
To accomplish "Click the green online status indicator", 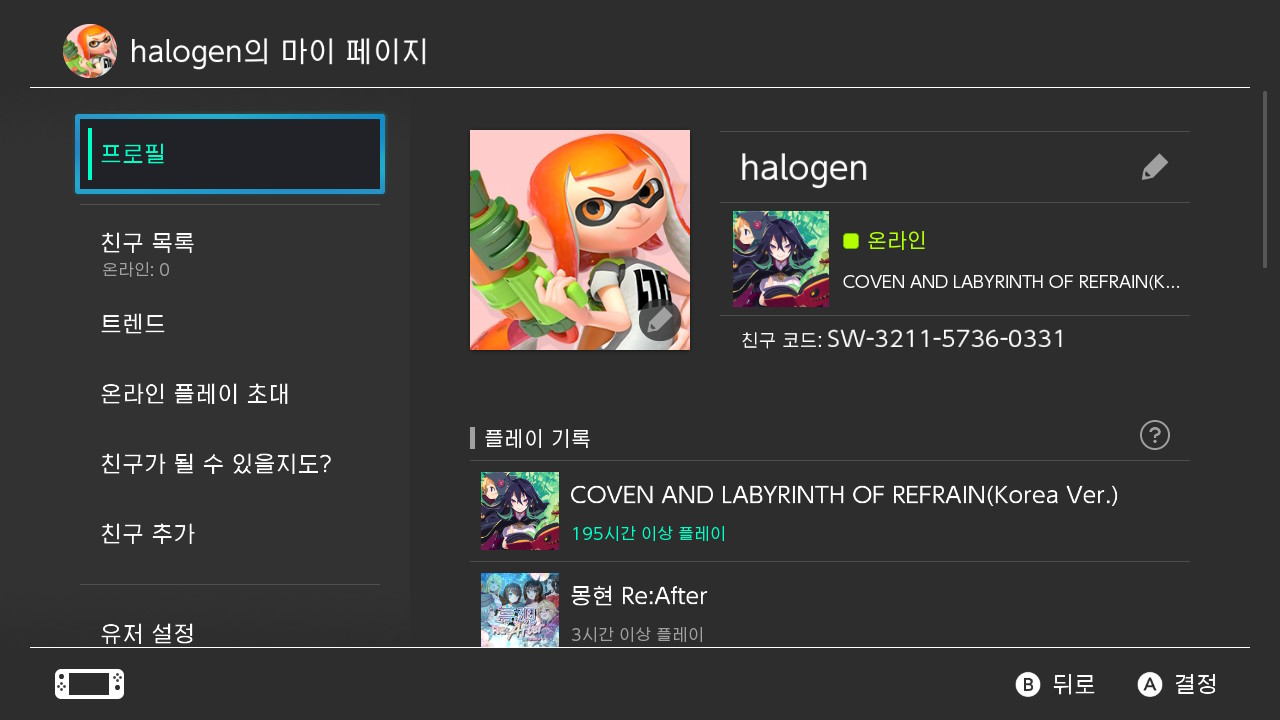I will click(851, 240).
